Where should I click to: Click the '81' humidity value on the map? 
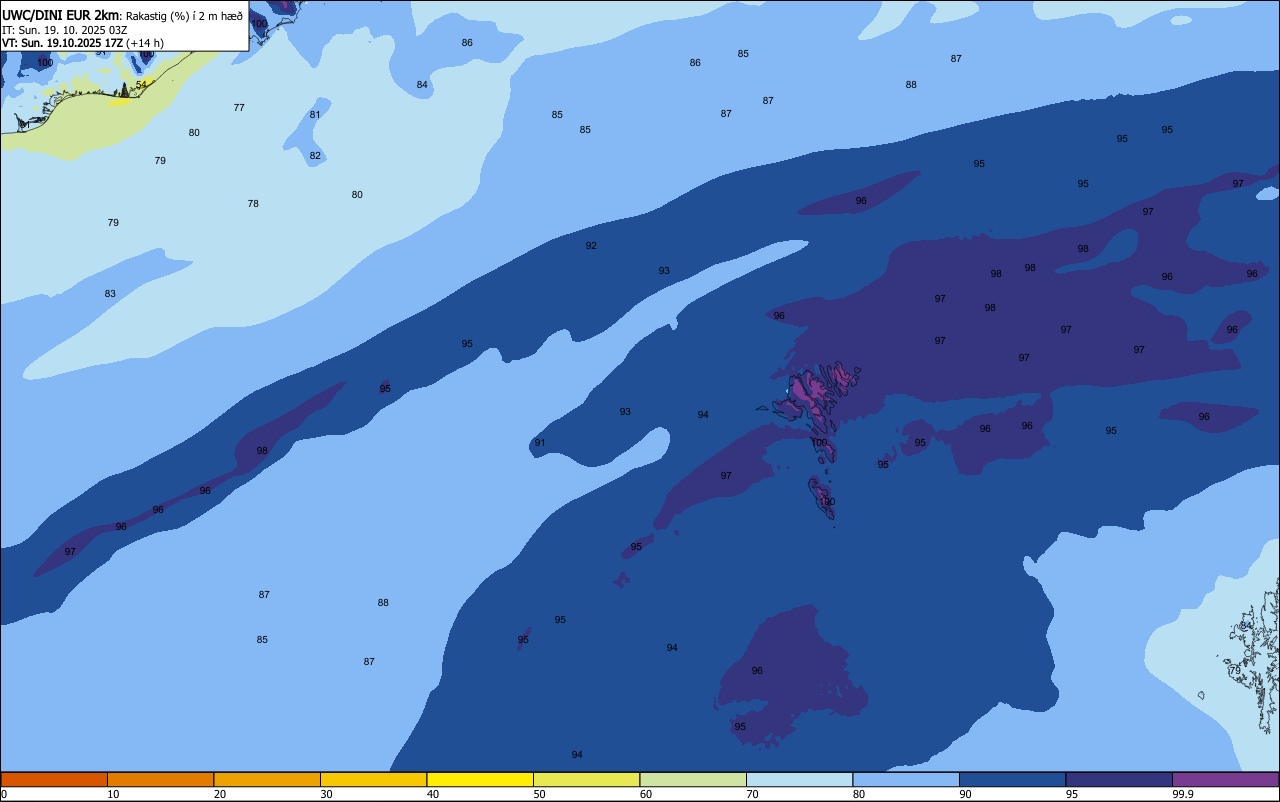pos(315,115)
